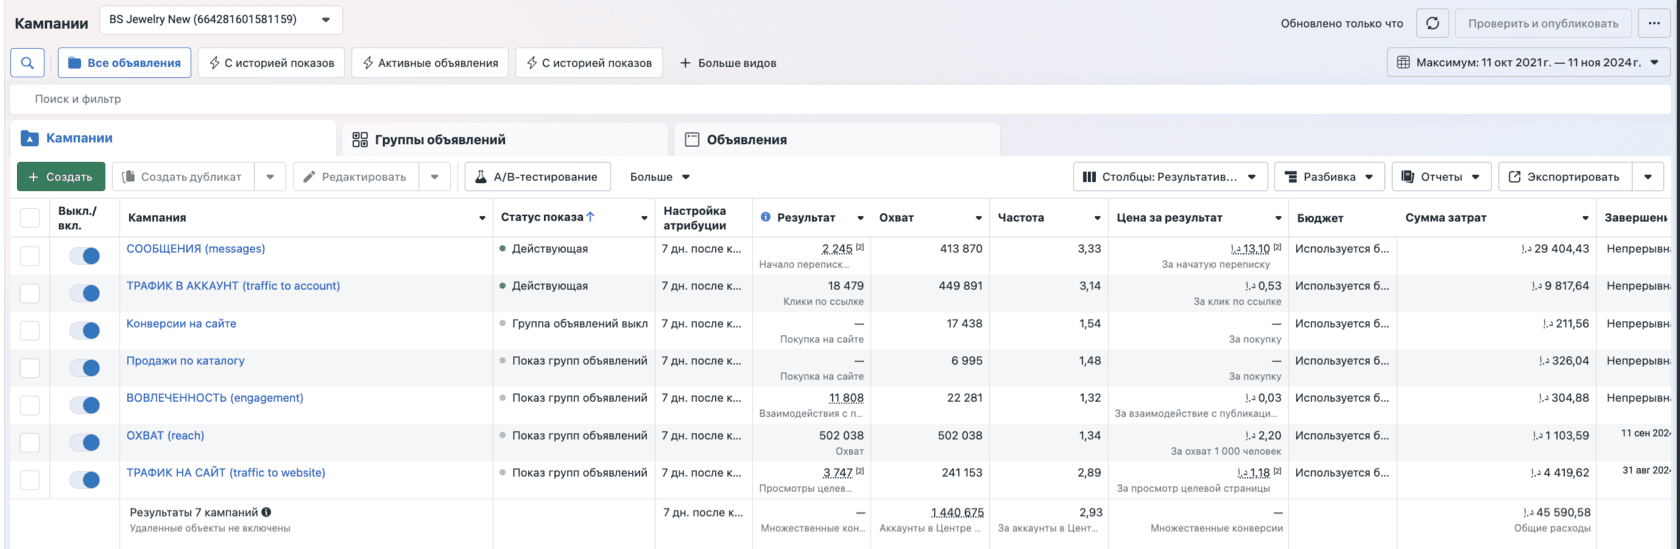This screenshot has width=1680, height=549.
Task: Open Охват column header menu arrow
Action: [x=978, y=218]
